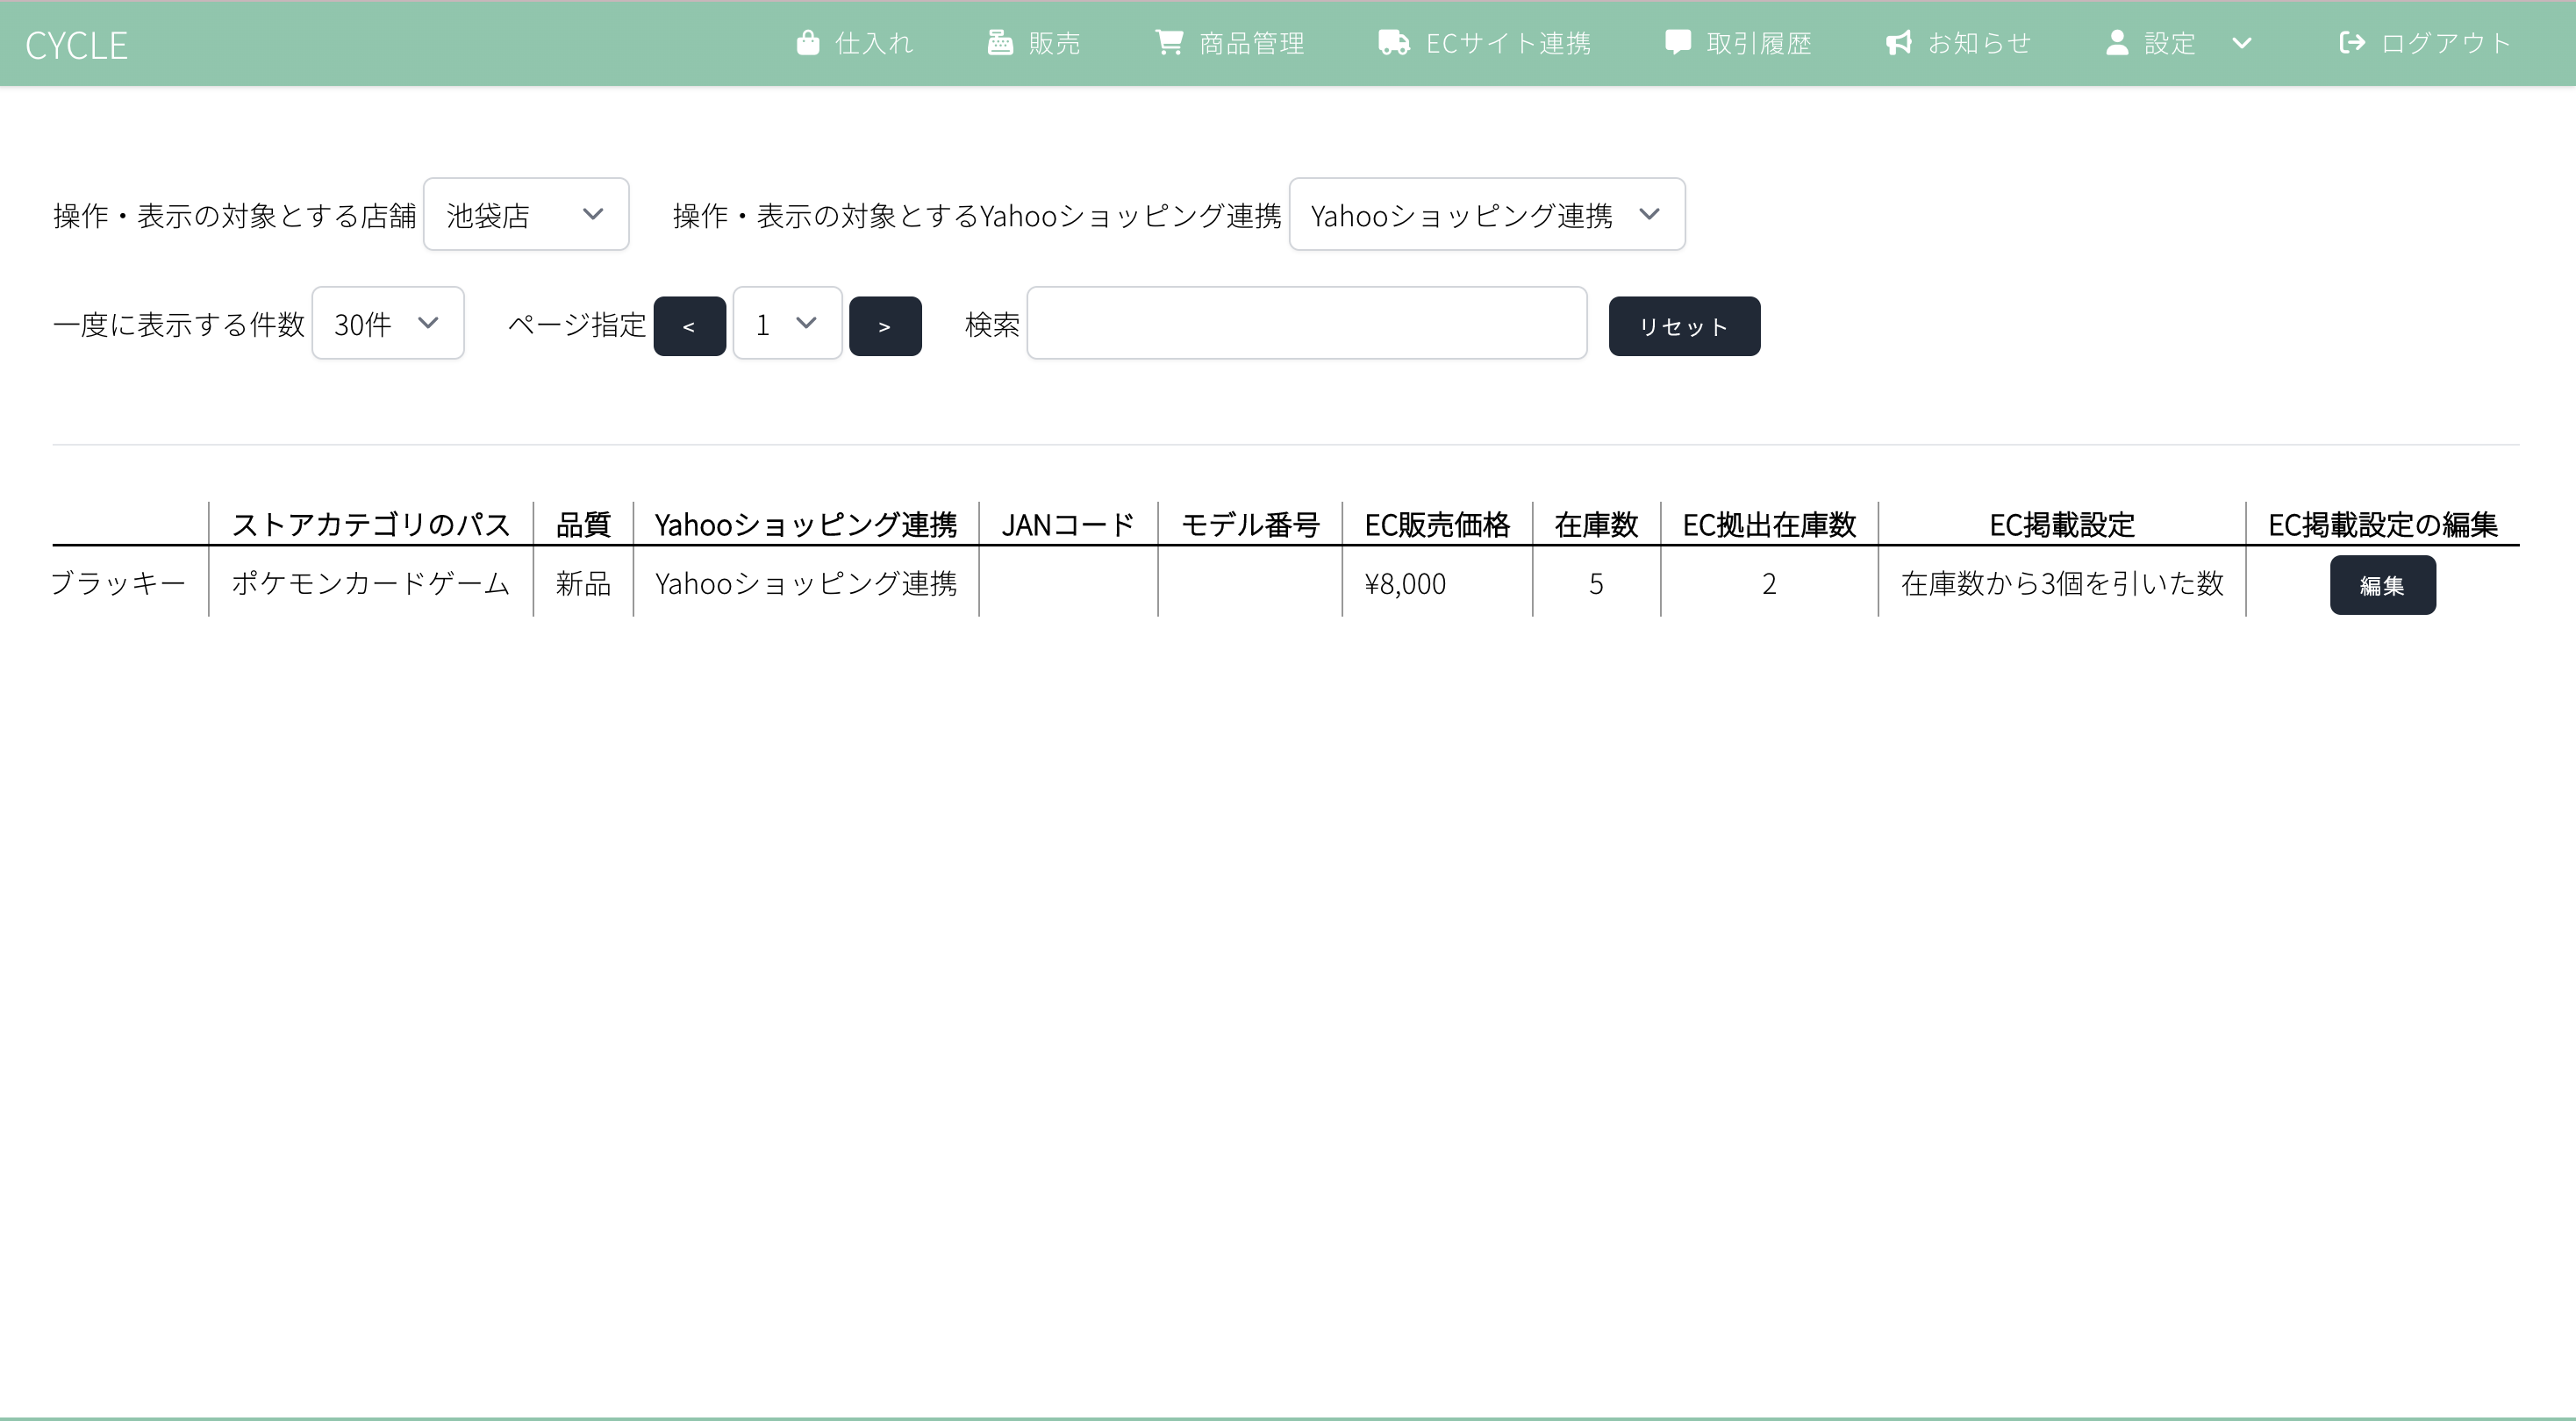Click the shopping cart 商品管理 icon
Viewport: 2576px width, 1421px height.
tap(1169, 43)
